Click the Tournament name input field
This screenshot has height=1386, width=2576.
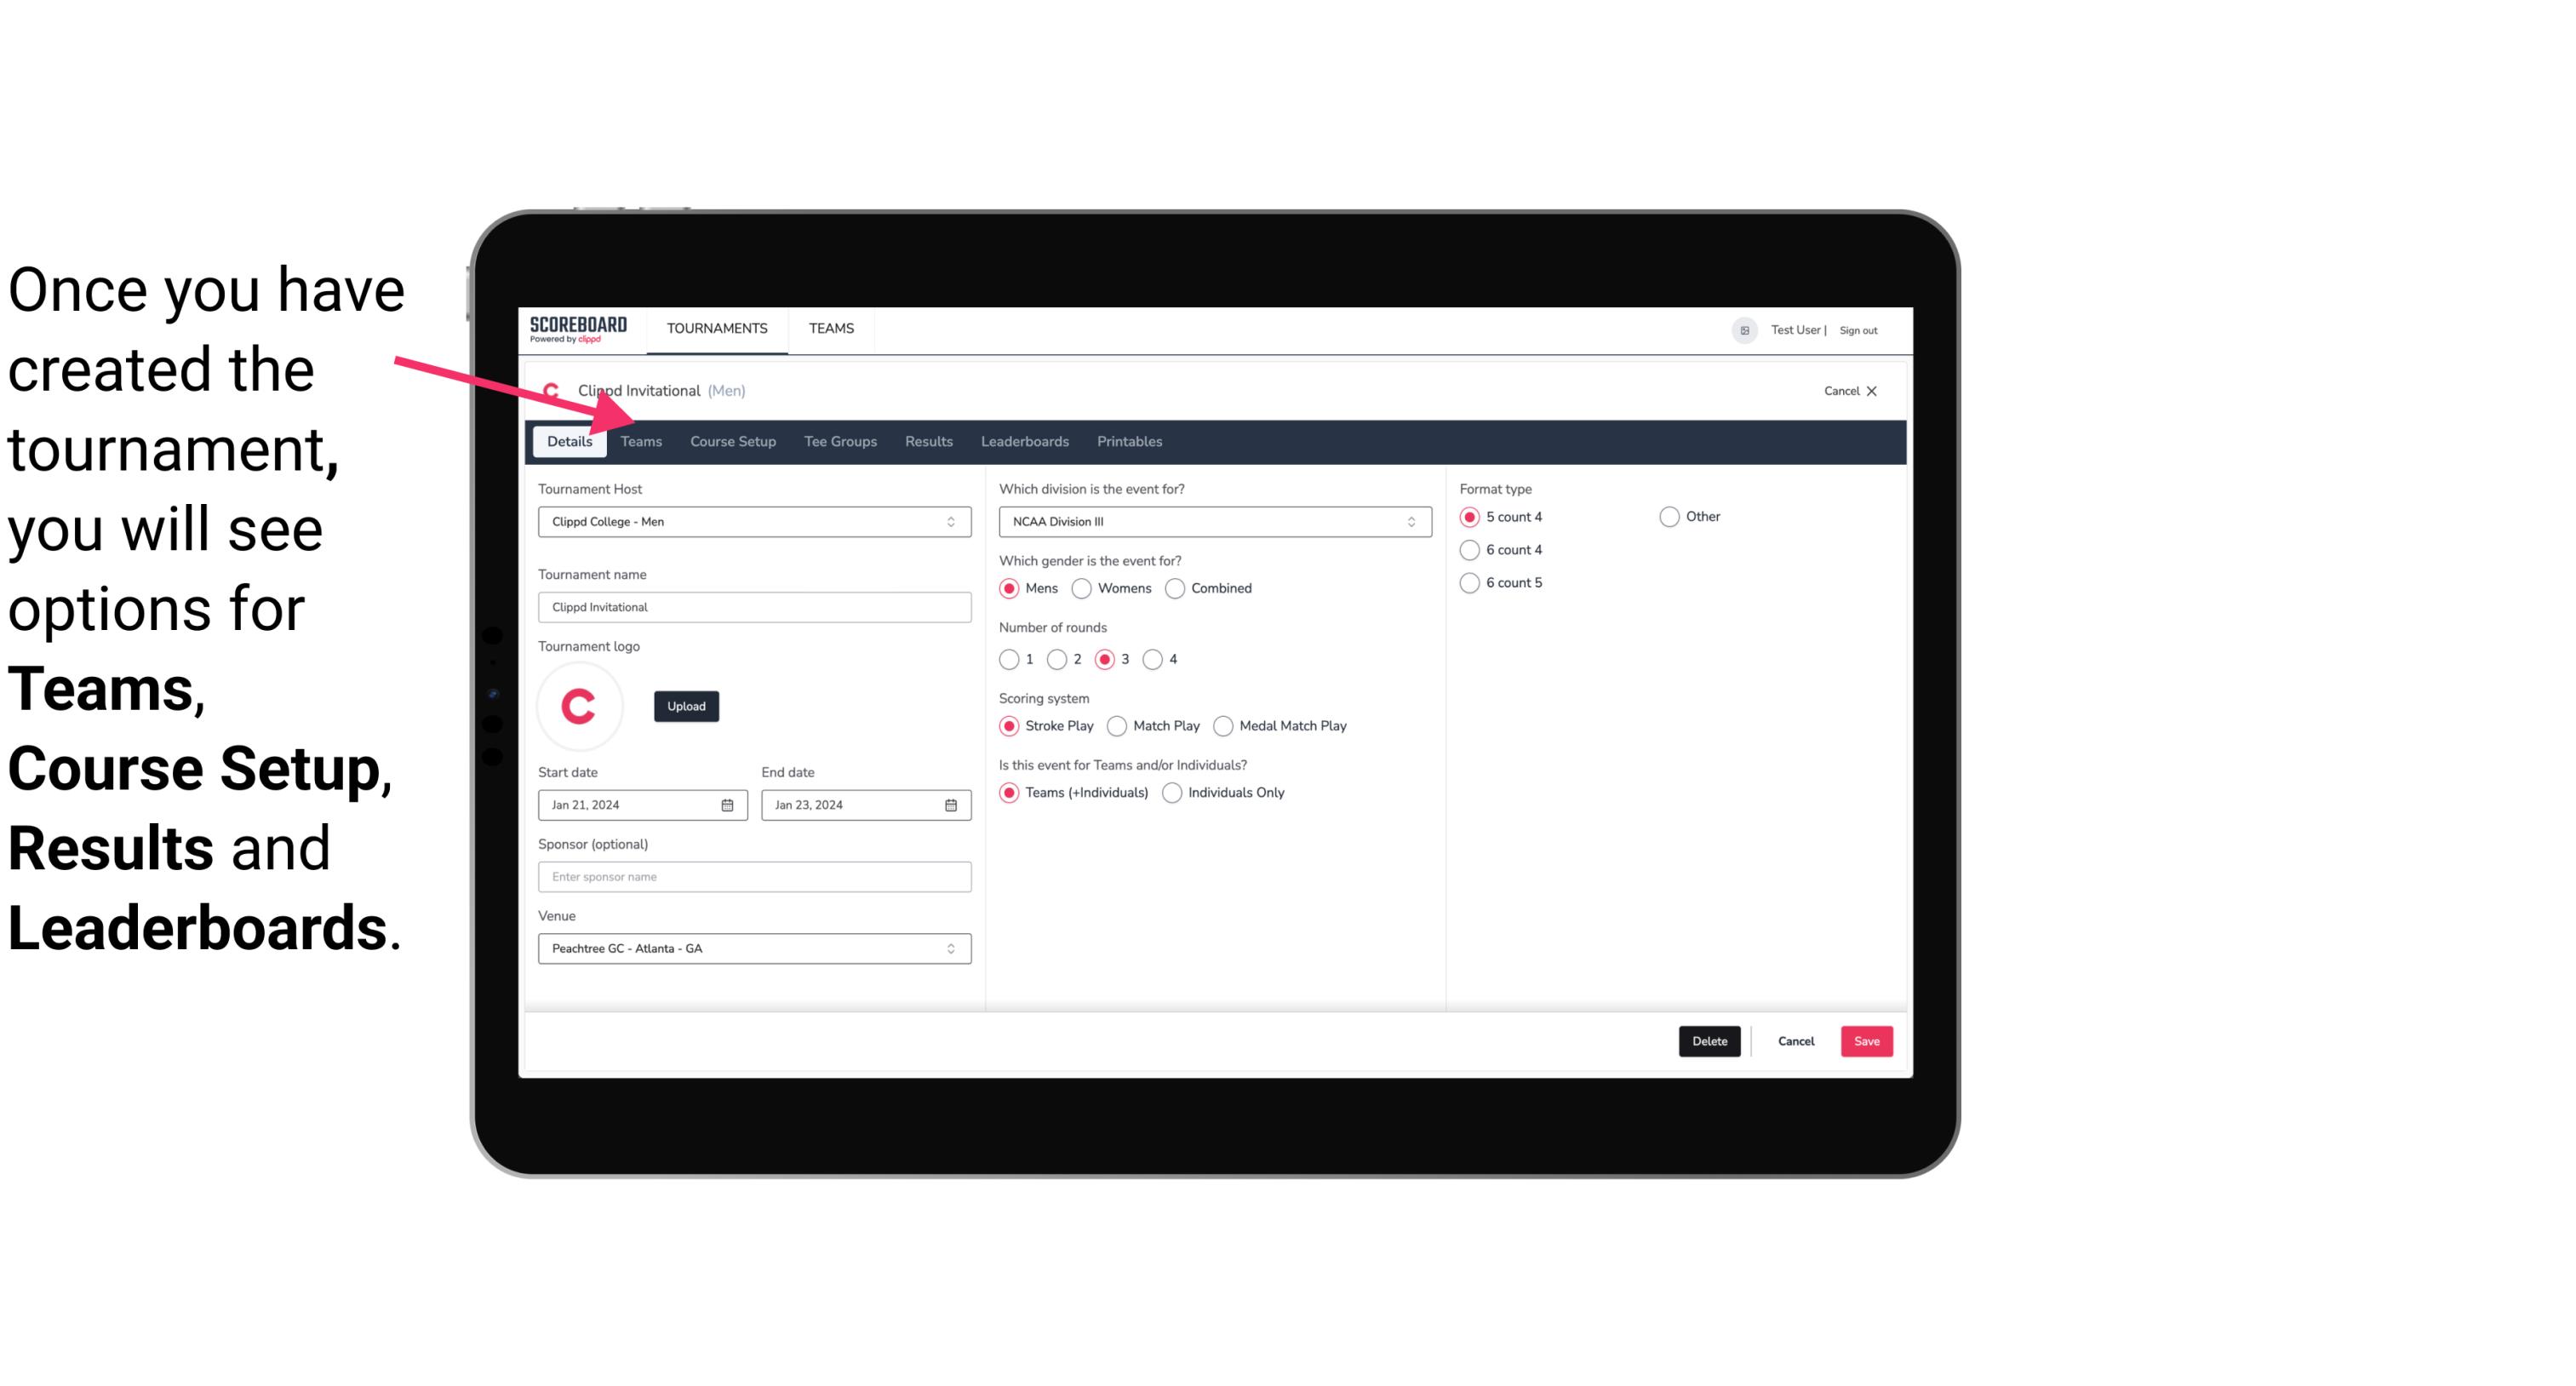[753, 606]
